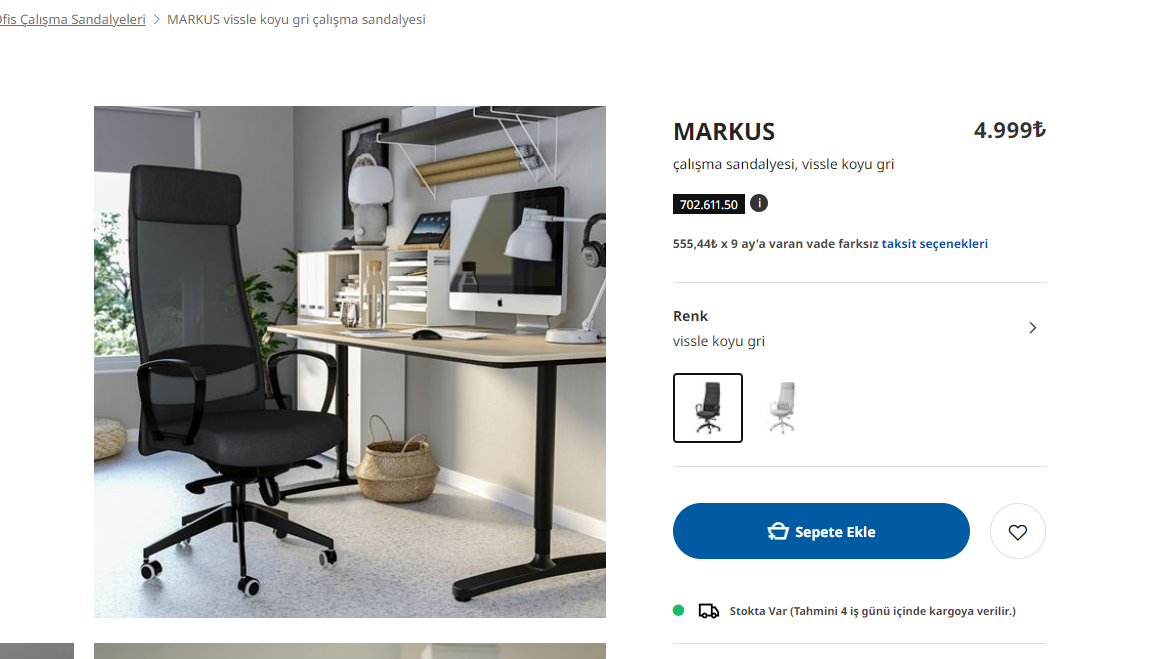Viewport: 1150px width, 659px height.
Task: Click the delivery truck icon
Action: pos(708,611)
